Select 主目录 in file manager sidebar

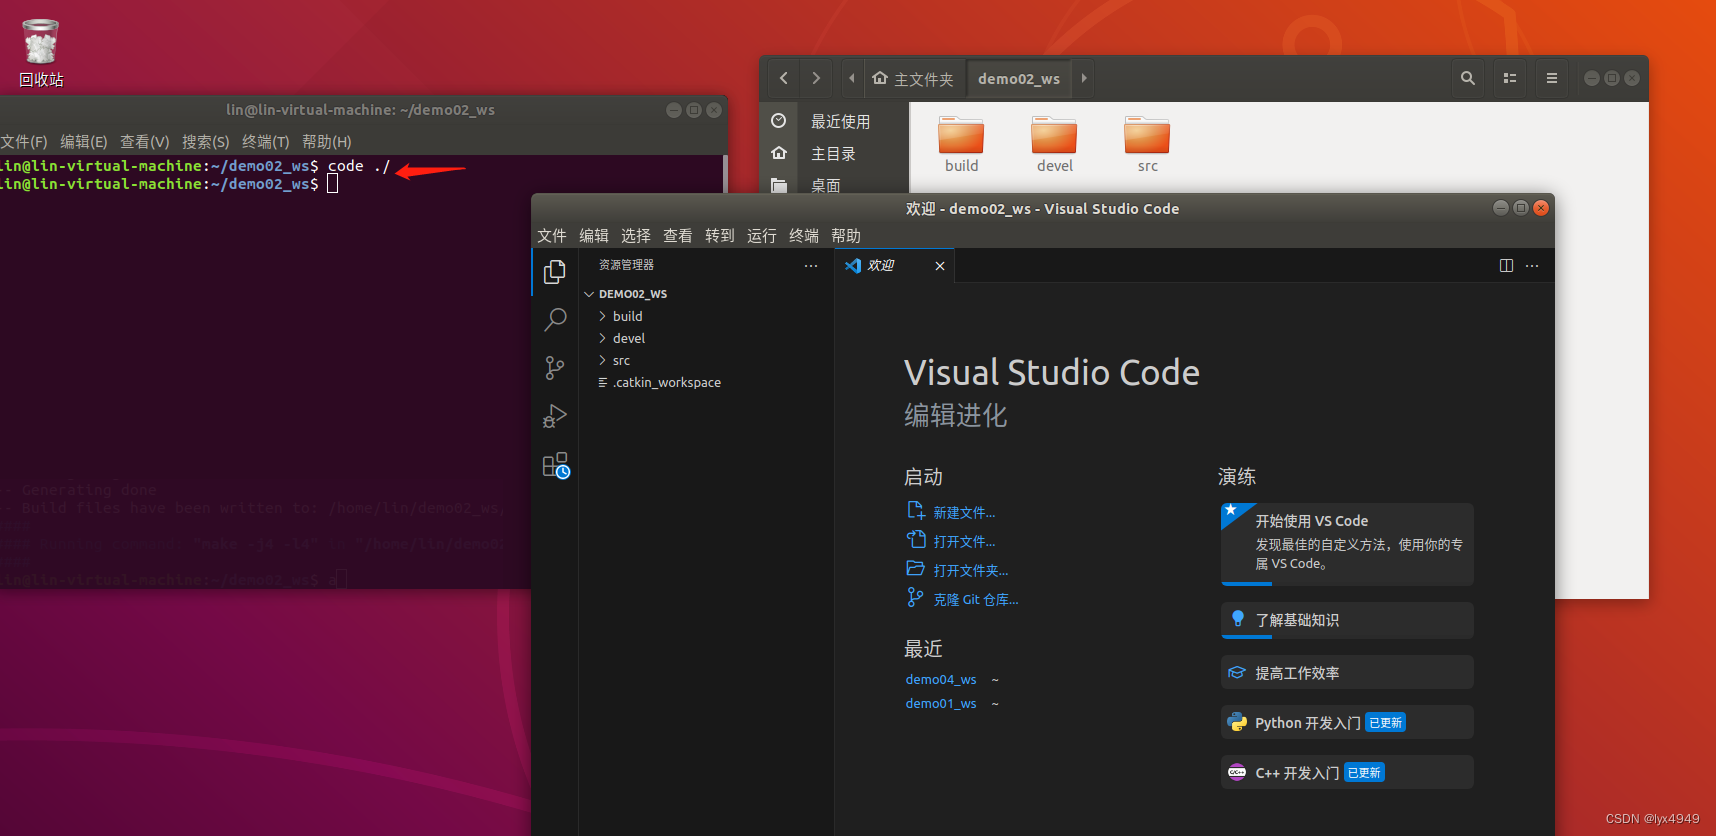point(834,153)
